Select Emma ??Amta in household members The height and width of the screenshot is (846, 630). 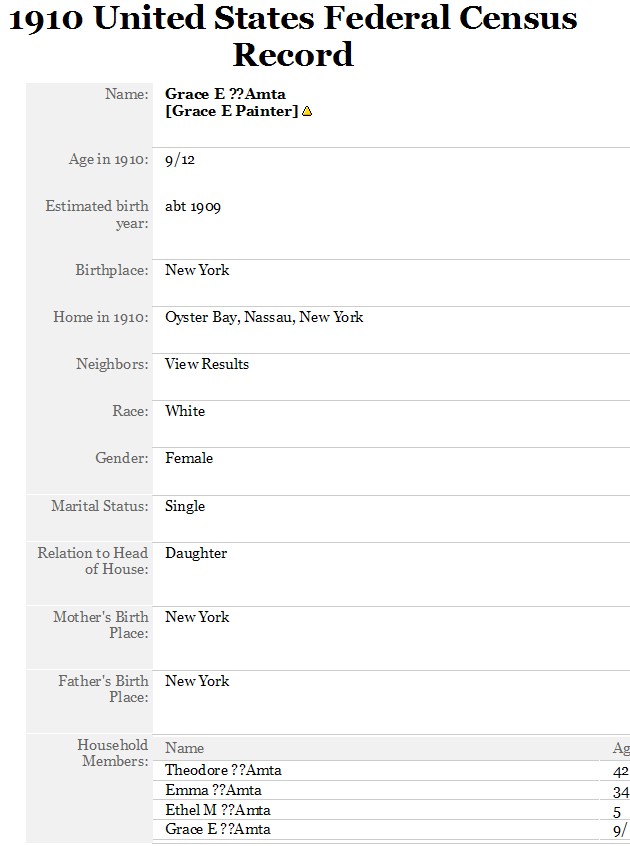[x=213, y=790]
